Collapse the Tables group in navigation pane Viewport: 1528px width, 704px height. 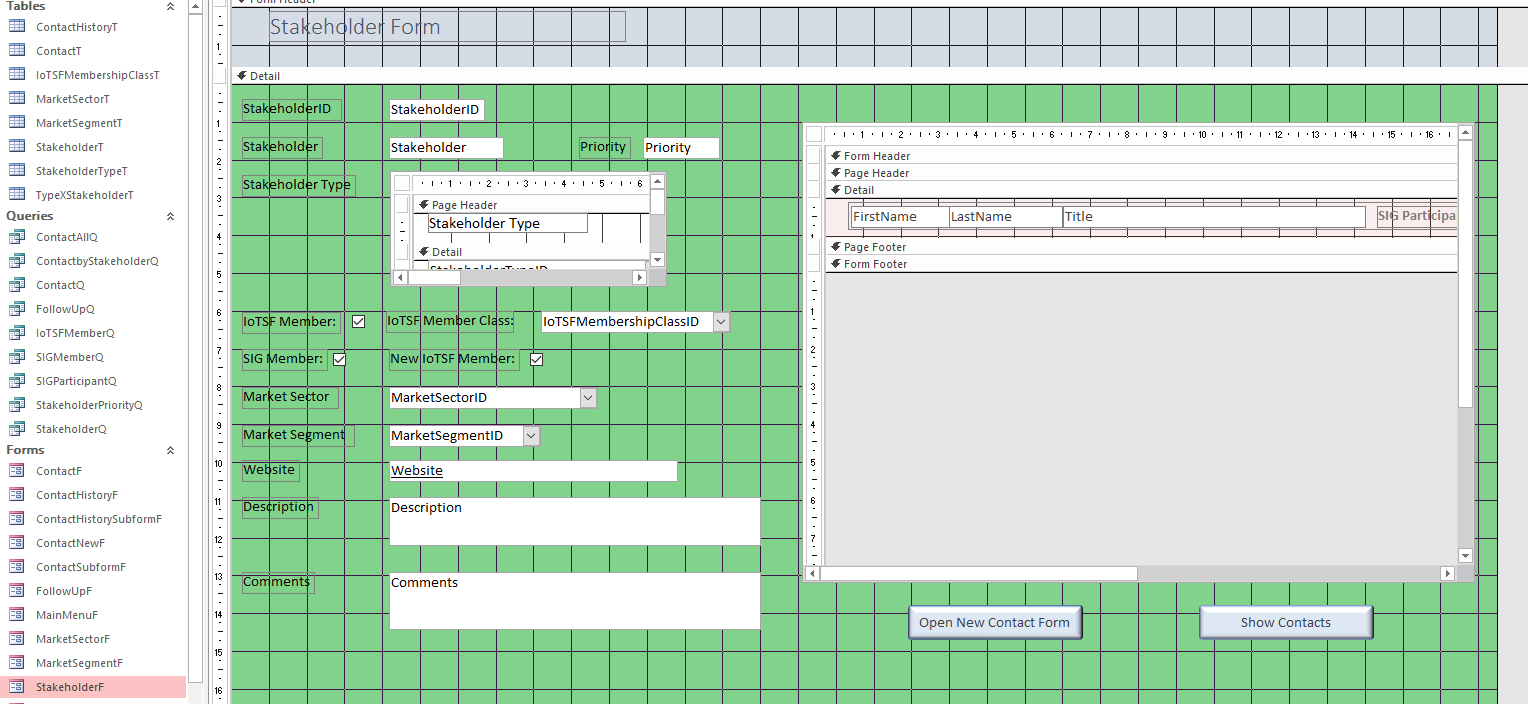[170, 6]
